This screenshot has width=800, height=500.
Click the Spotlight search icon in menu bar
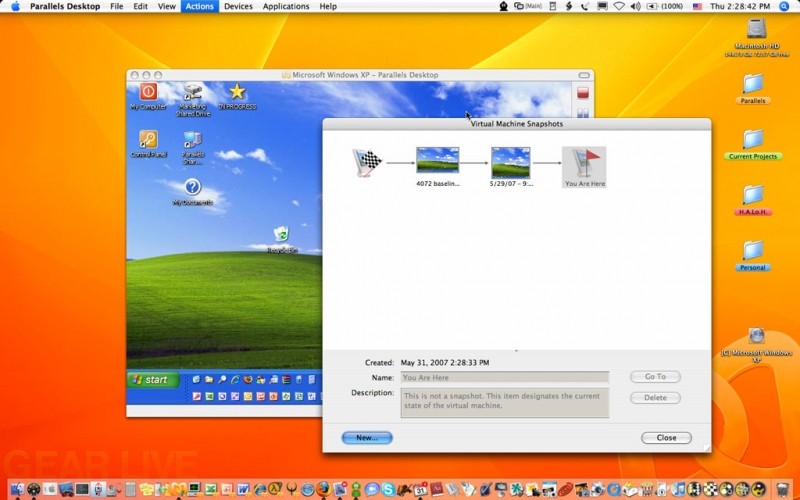[x=784, y=6]
